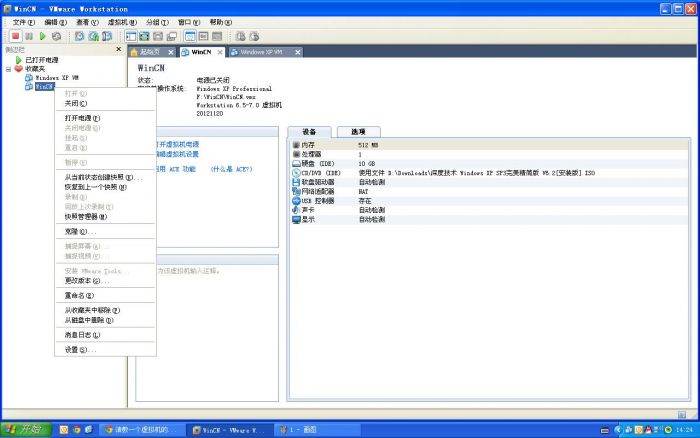Close the WinCN tab
Viewport: 700px width, 438px height.
click(x=220, y=52)
